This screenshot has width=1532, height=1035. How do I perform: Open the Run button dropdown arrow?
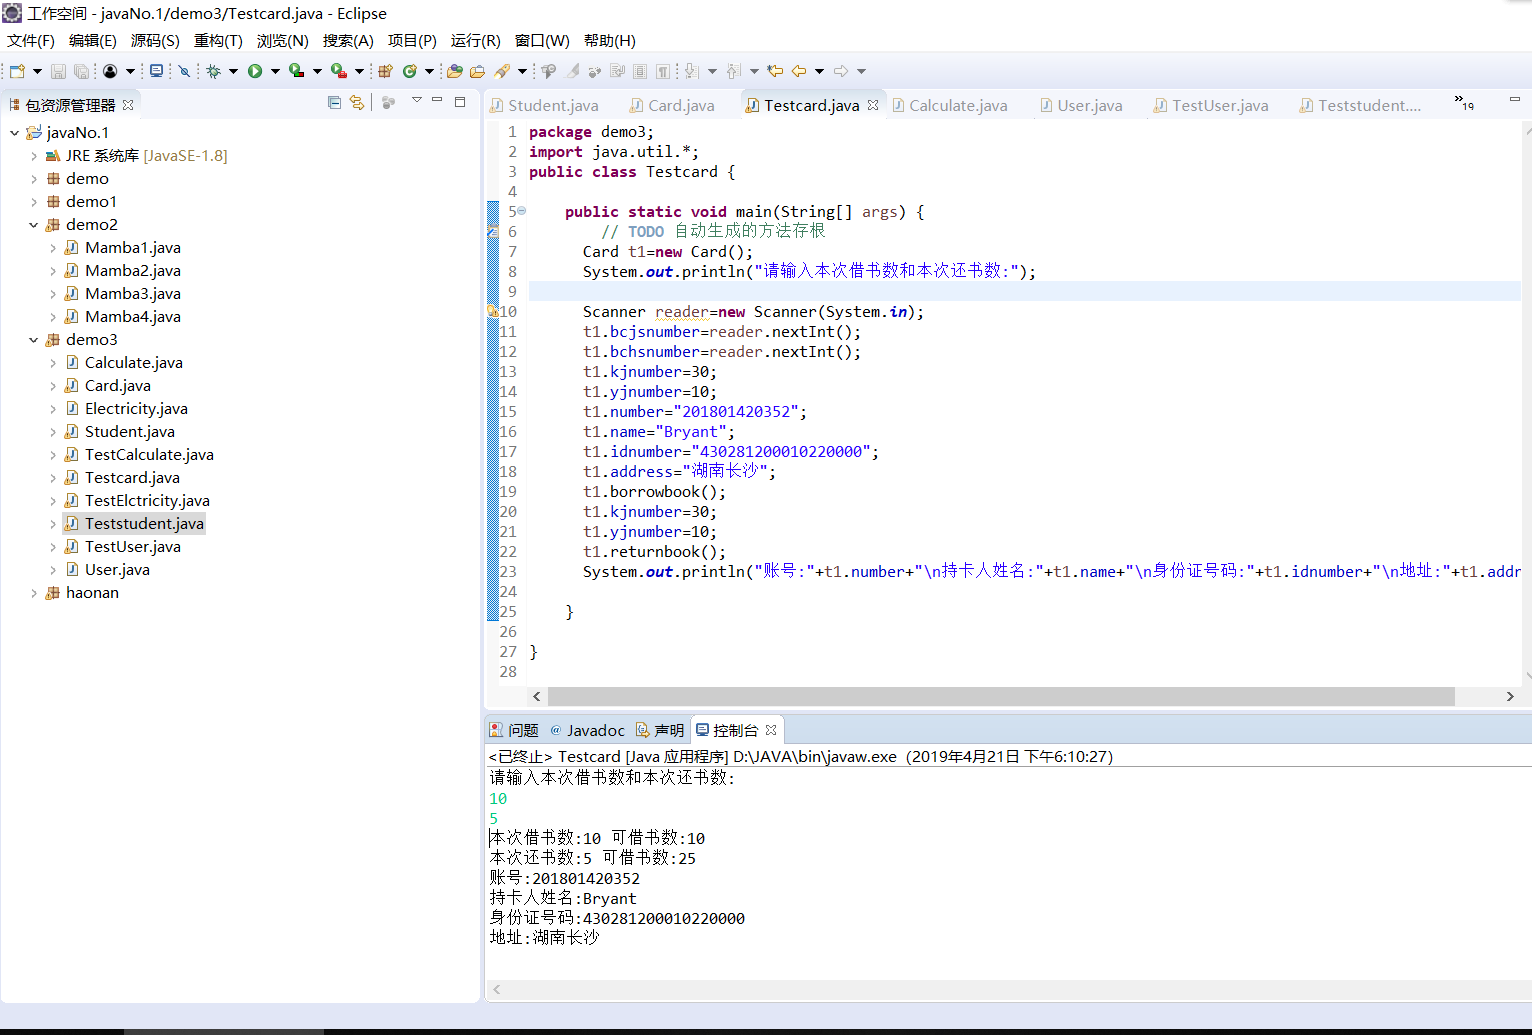[275, 71]
